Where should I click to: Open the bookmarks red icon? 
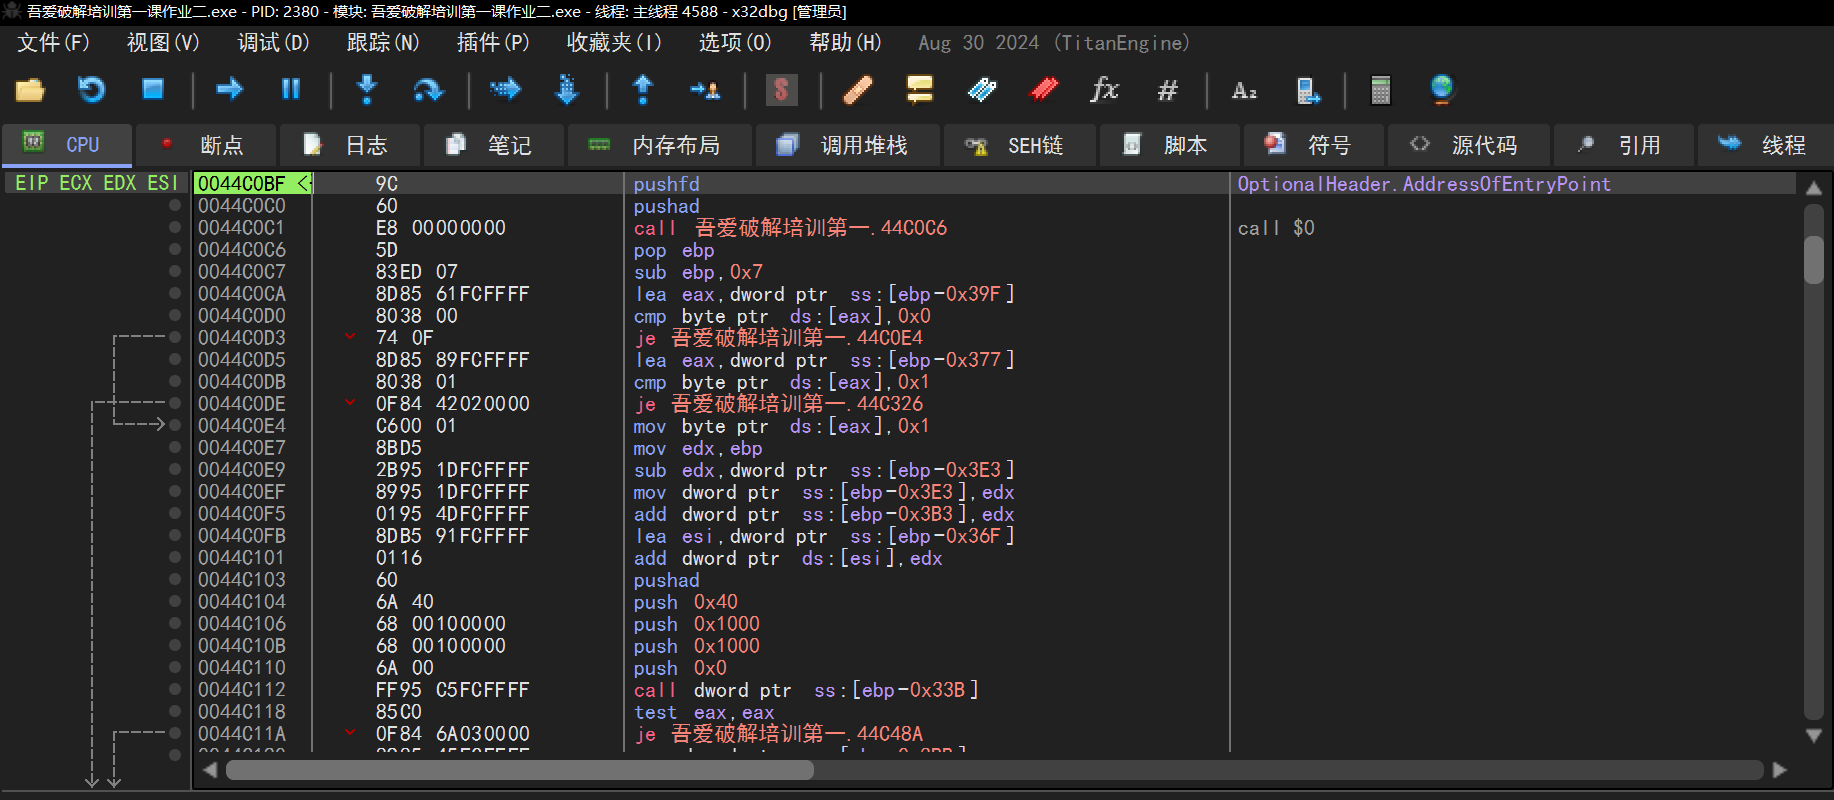[1044, 90]
